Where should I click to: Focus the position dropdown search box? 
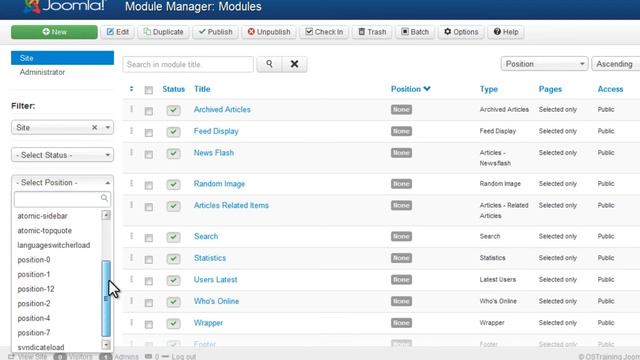[62, 199]
